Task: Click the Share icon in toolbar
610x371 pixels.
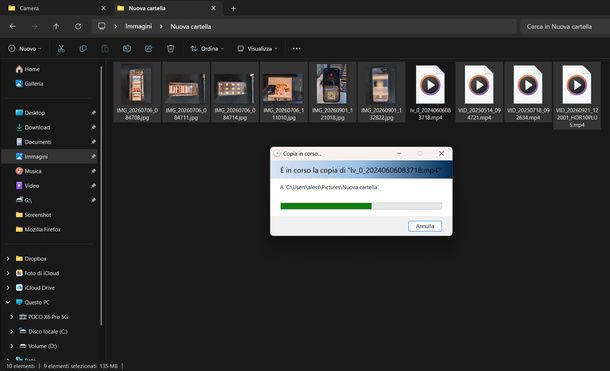Action: [x=149, y=49]
